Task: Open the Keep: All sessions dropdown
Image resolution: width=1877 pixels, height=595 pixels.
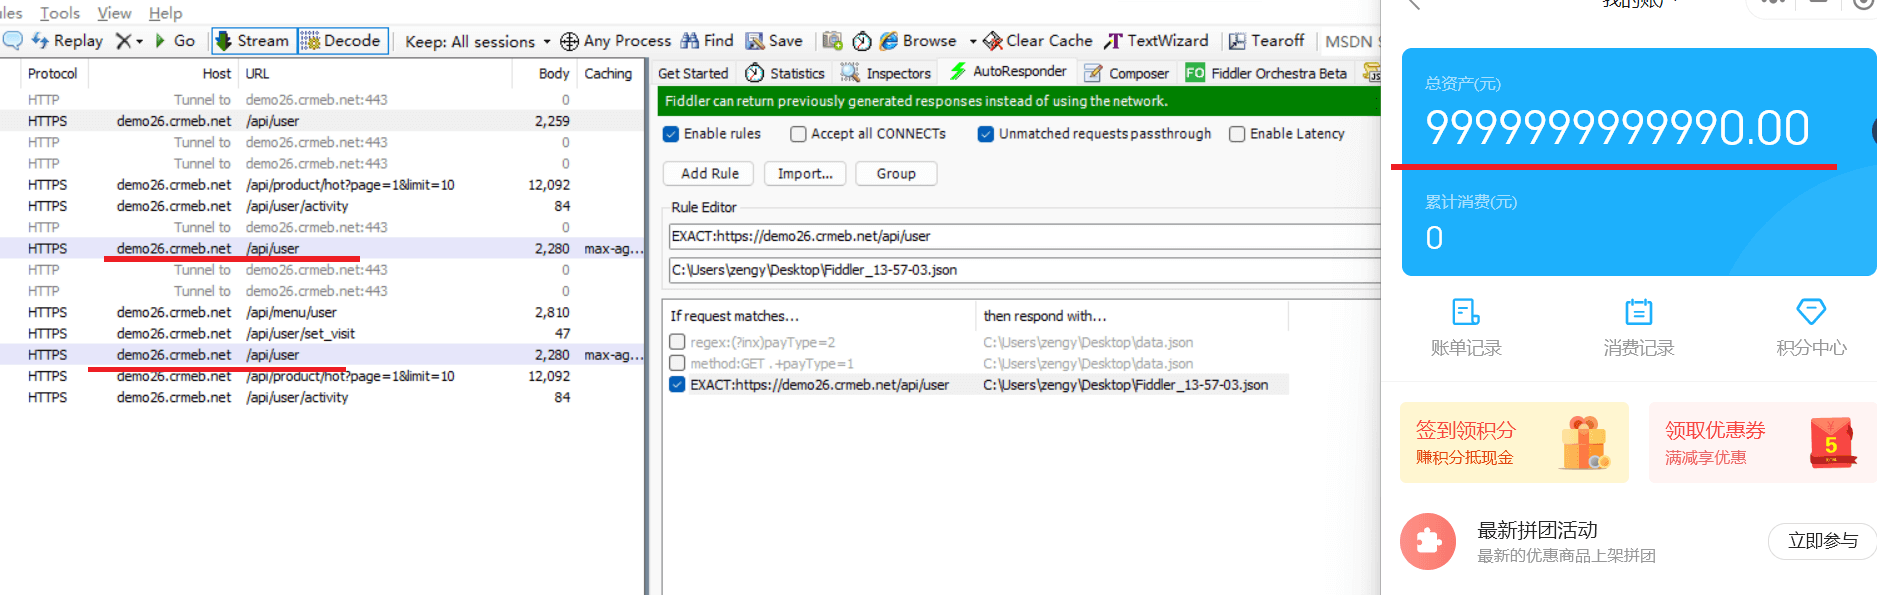Action: 478,42
